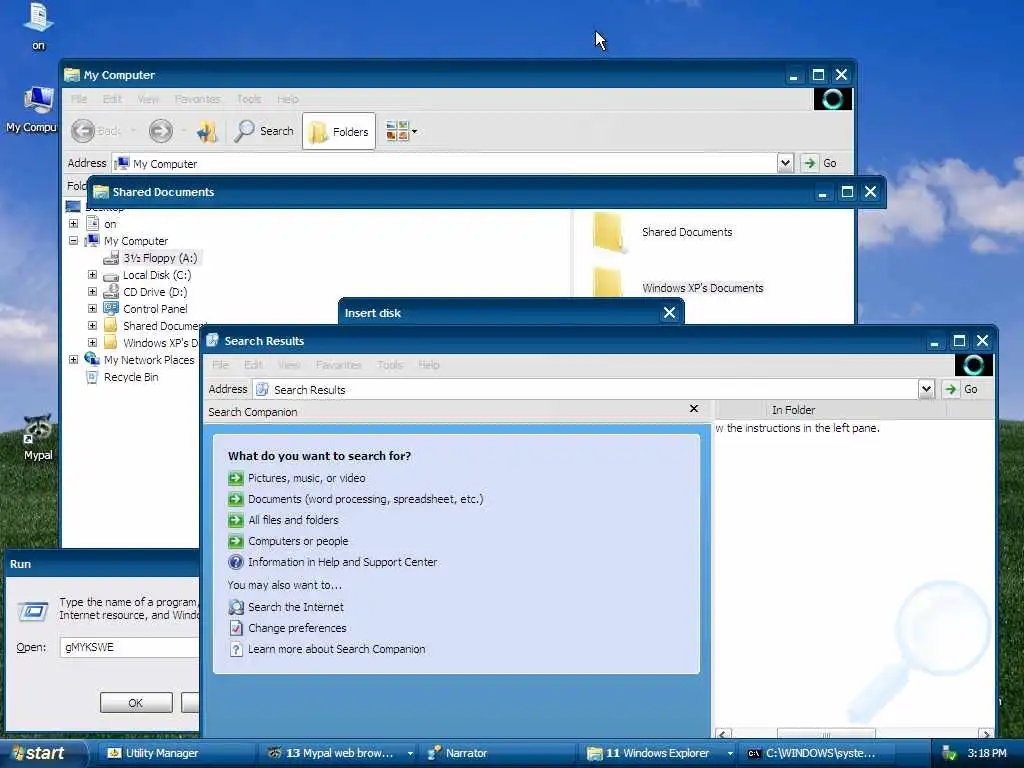Select Control Panel tree item
Image resolution: width=1024 pixels, height=768 pixels.
(x=155, y=309)
